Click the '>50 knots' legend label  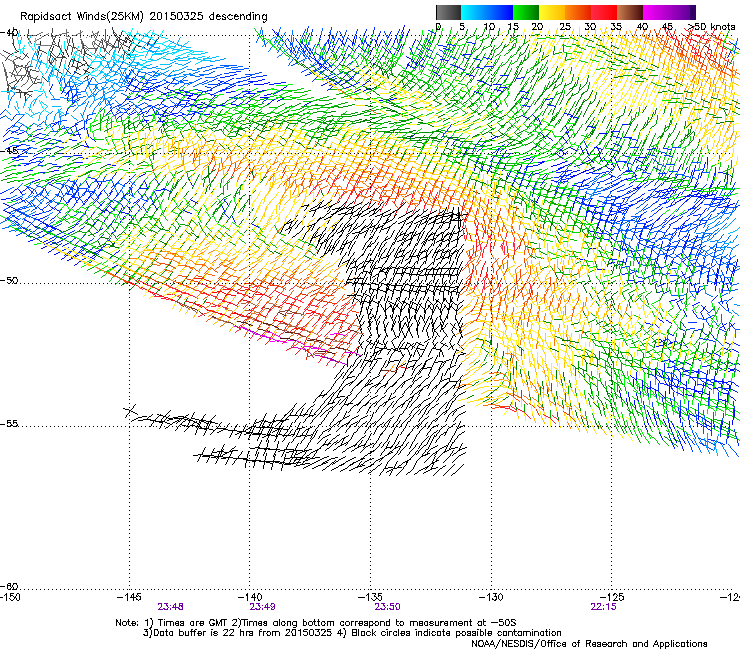point(711,27)
